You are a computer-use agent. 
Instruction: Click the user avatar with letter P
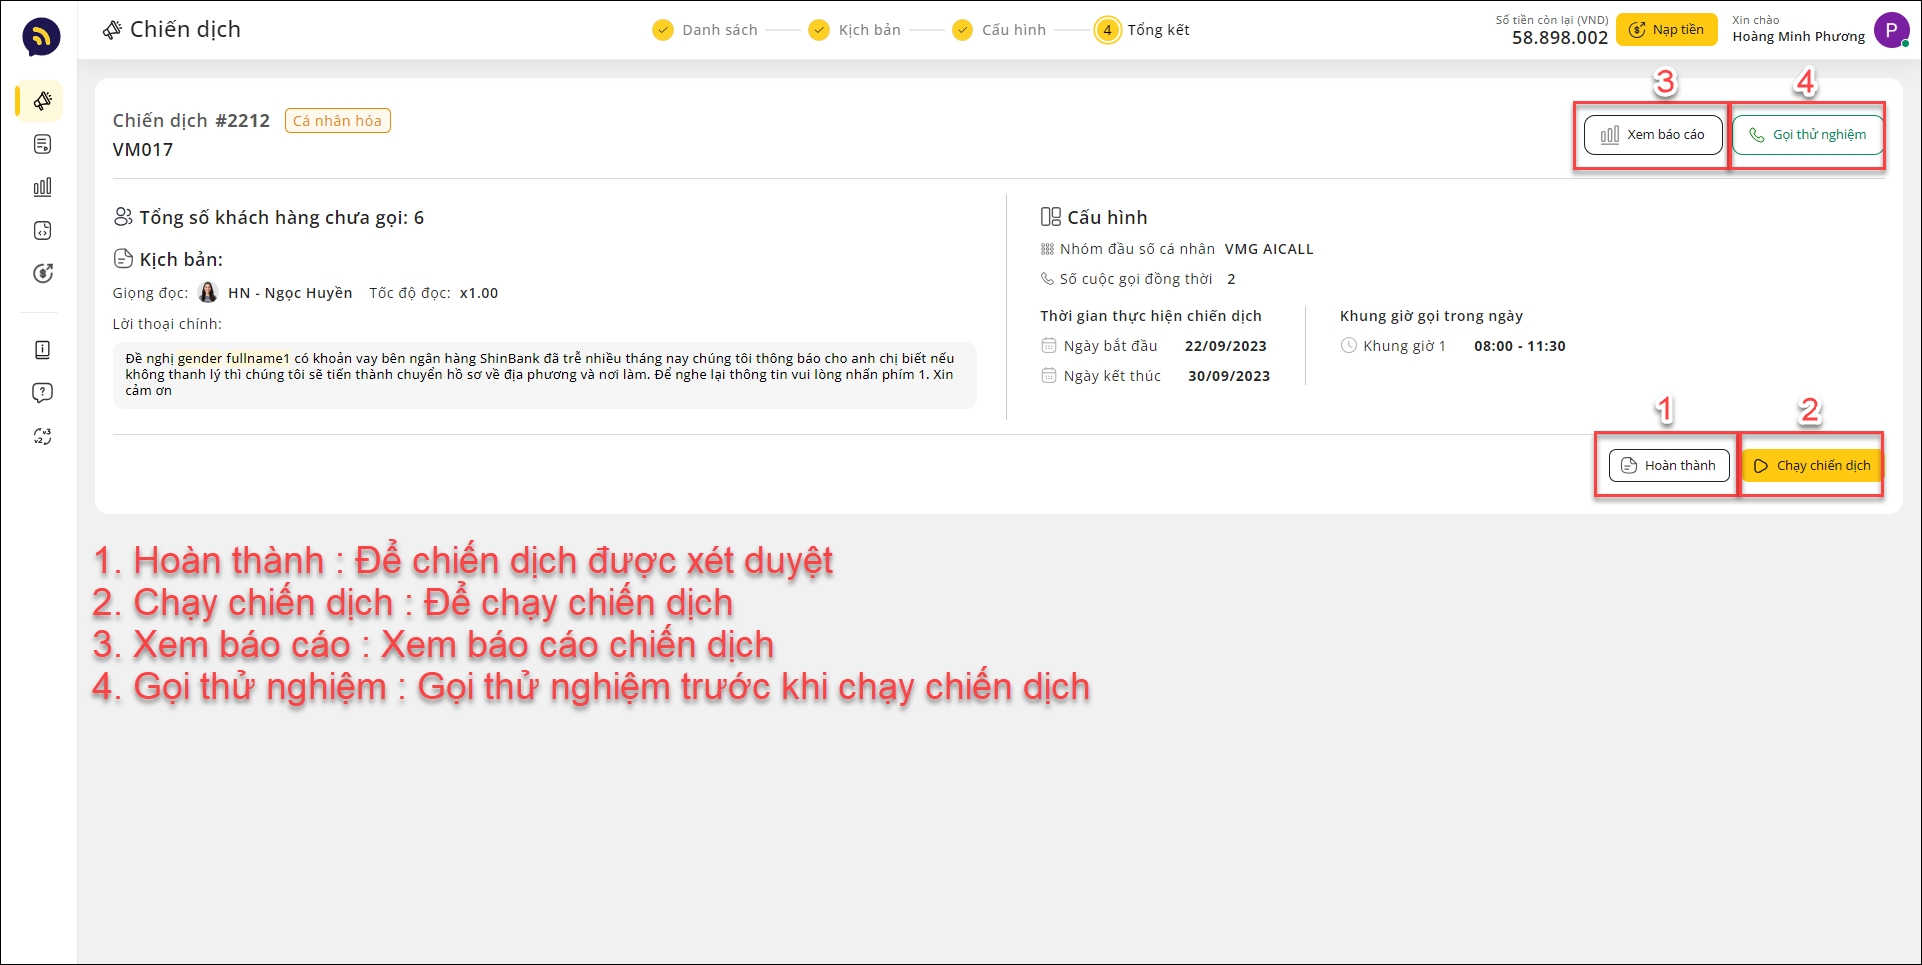(1890, 30)
